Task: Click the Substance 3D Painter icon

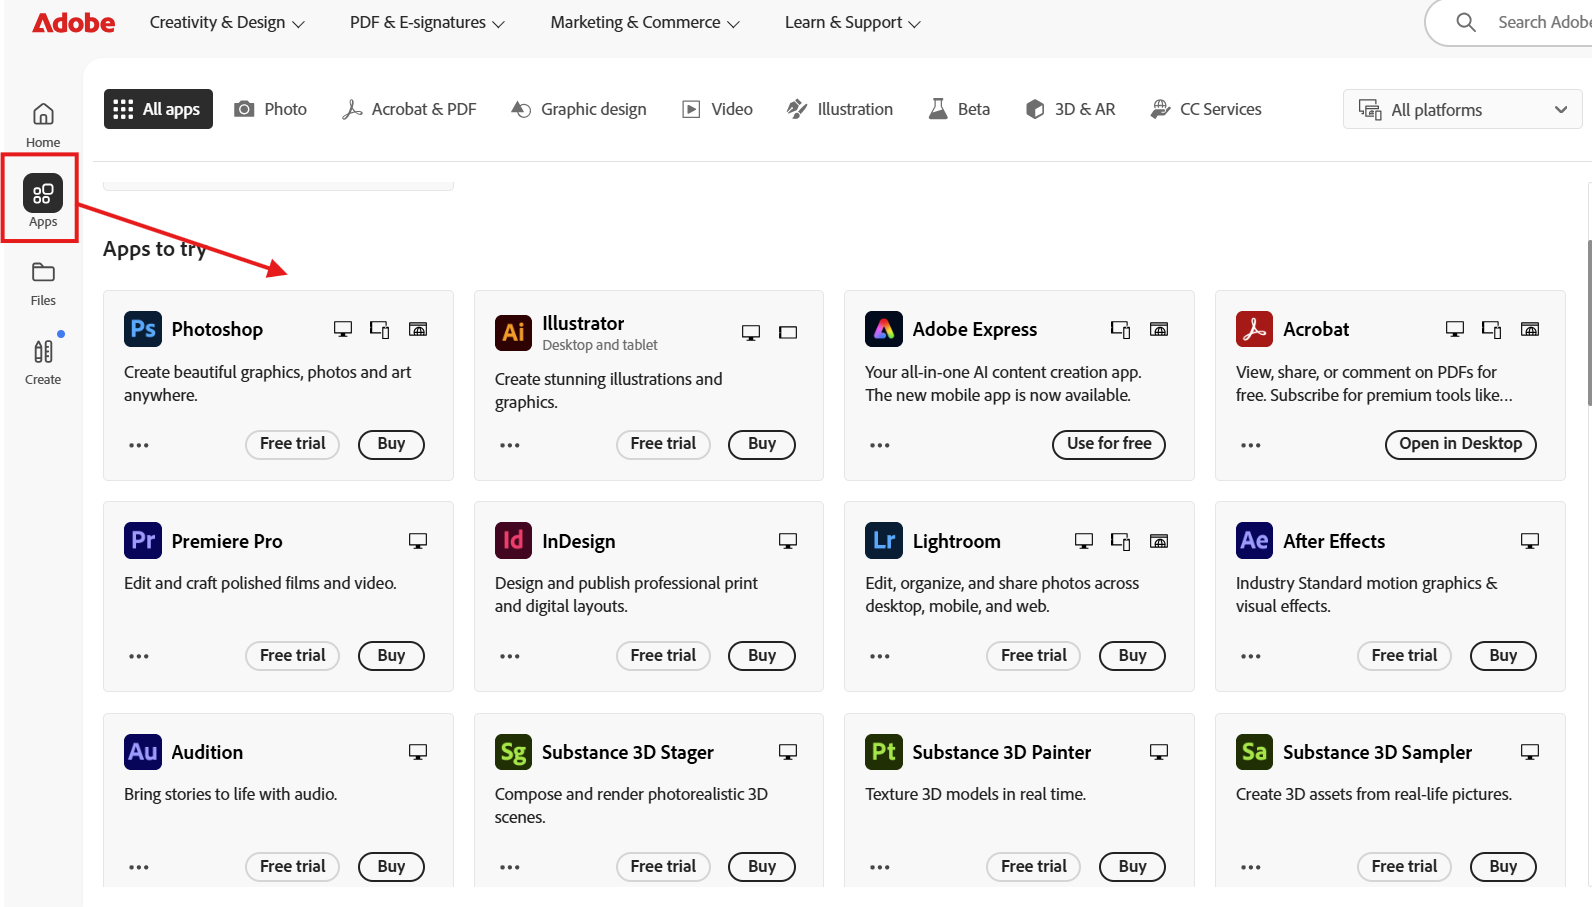Action: [884, 752]
